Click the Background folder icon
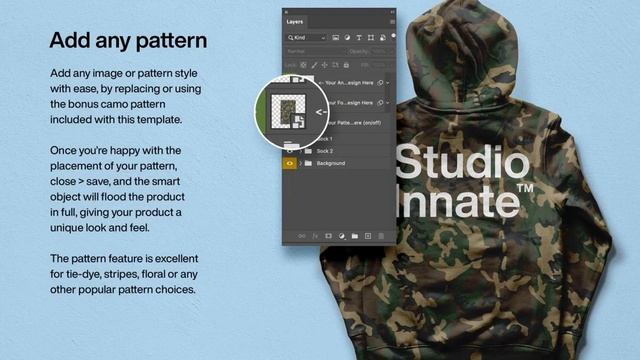The width and height of the screenshot is (640, 360). coord(309,163)
